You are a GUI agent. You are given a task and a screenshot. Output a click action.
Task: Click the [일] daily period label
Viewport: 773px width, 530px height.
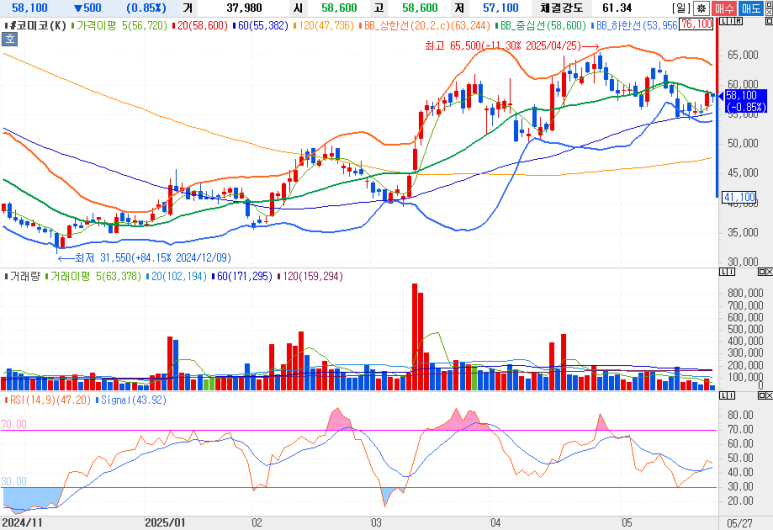point(681,8)
